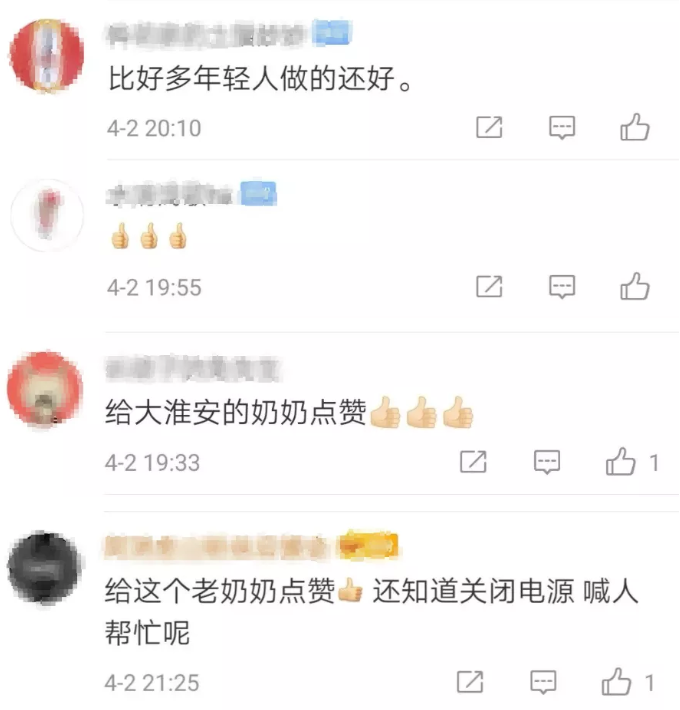
Task: Open the dark avatar of the last commenter
Action: pyautogui.click(x=44, y=568)
